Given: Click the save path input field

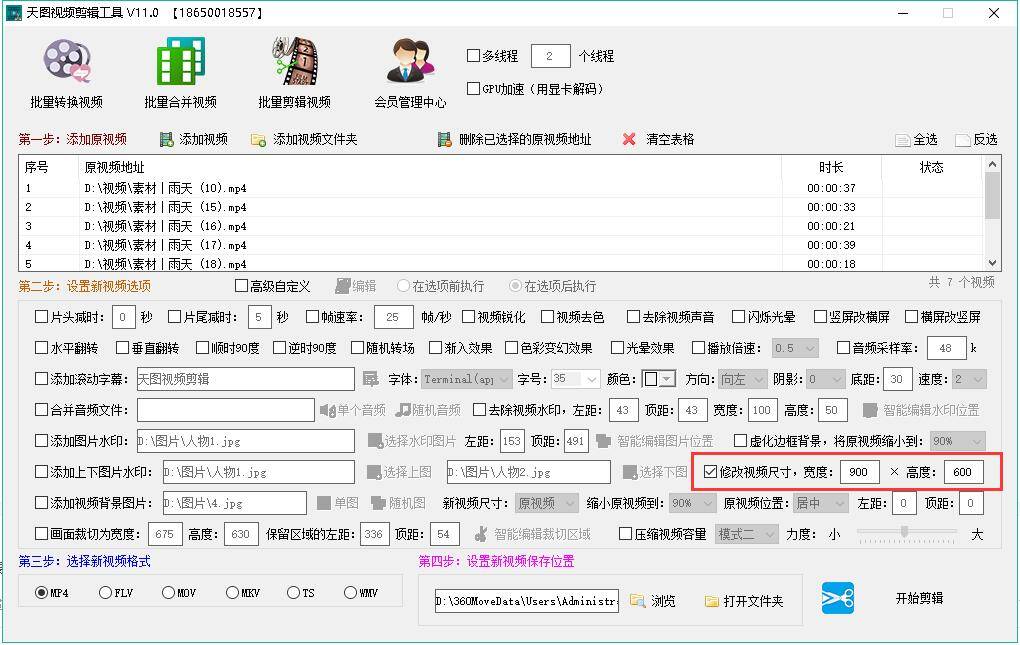Looking at the screenshot, I should tap(527, 601).
